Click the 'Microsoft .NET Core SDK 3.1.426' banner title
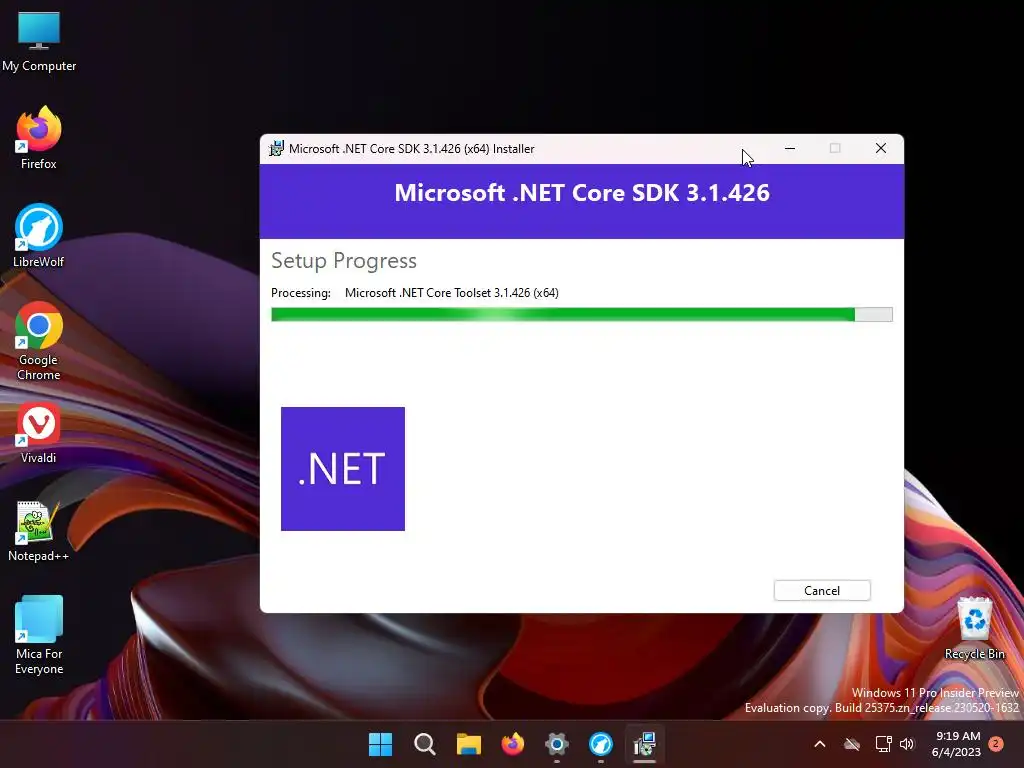The height and width of the screenshot is (768, 1024). (x=582, y=193)
